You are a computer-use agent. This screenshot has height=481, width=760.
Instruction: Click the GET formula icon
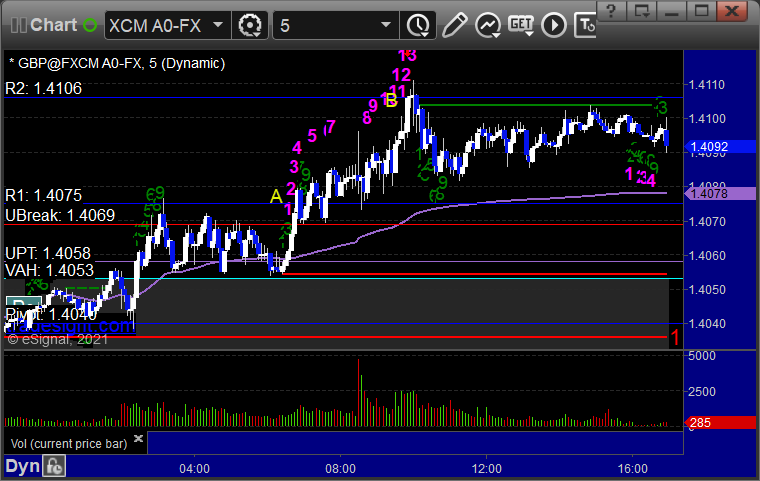coord(521,25)
